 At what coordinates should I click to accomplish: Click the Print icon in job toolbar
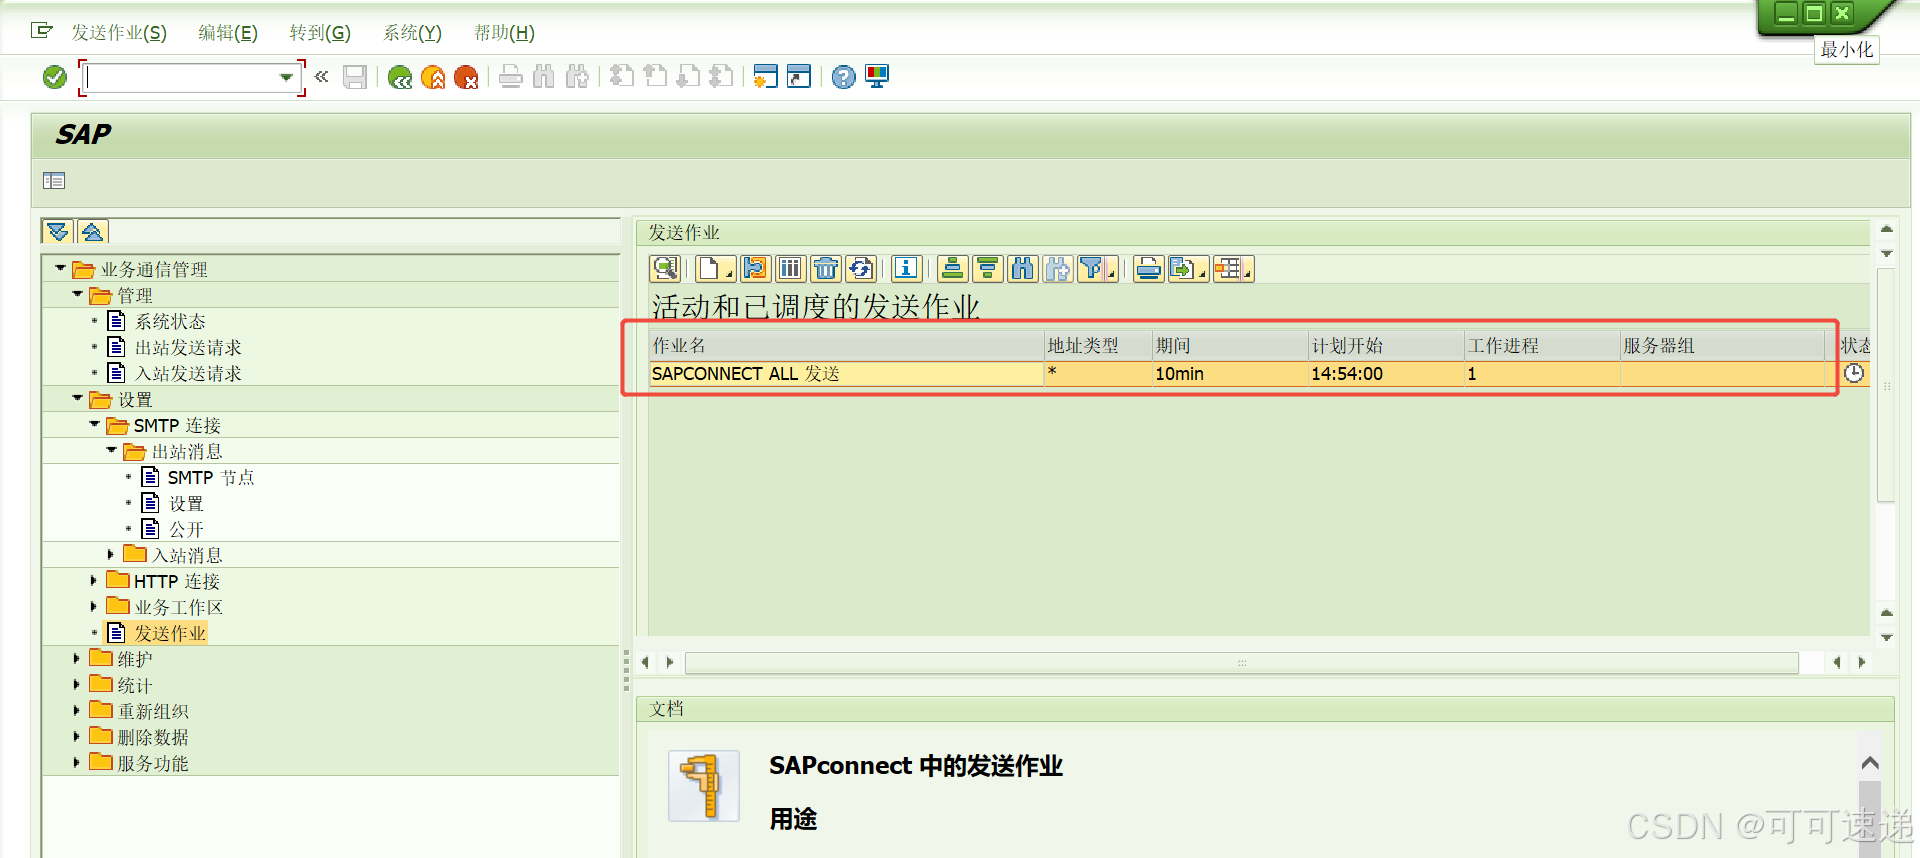pyautogui.click(x=1149, y=268)
